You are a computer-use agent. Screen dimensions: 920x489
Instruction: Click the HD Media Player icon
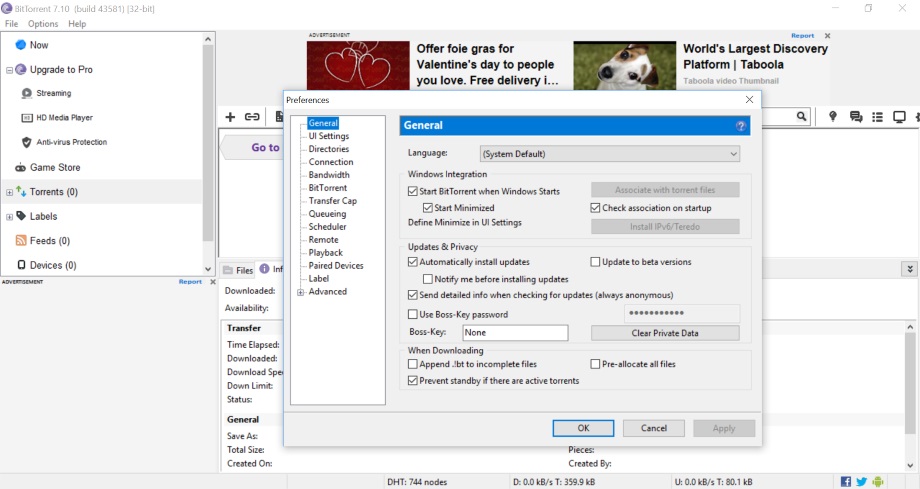pyautogui.click(x=26, y=117)
